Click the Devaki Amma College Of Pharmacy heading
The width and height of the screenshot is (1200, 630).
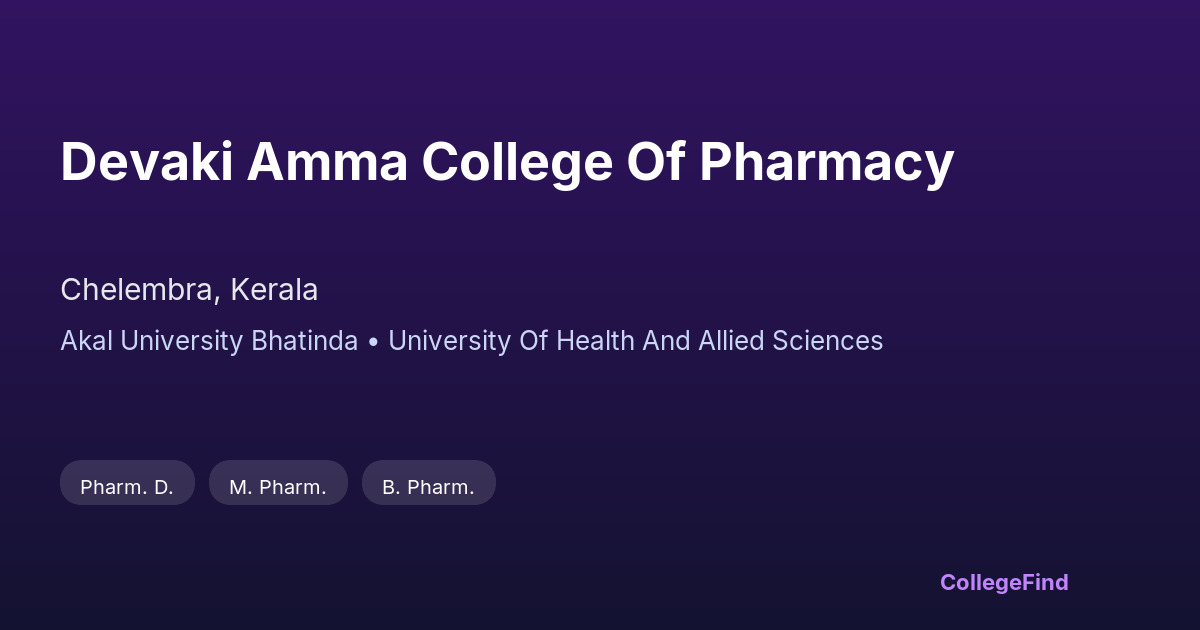(507, 162)
